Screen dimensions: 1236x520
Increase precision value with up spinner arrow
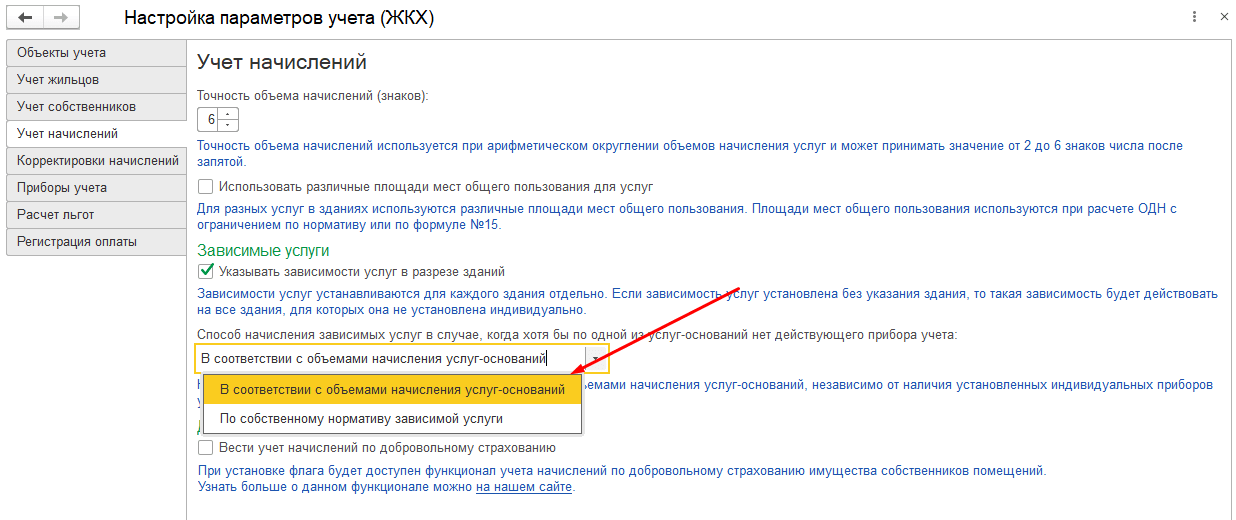pos(231,115)
